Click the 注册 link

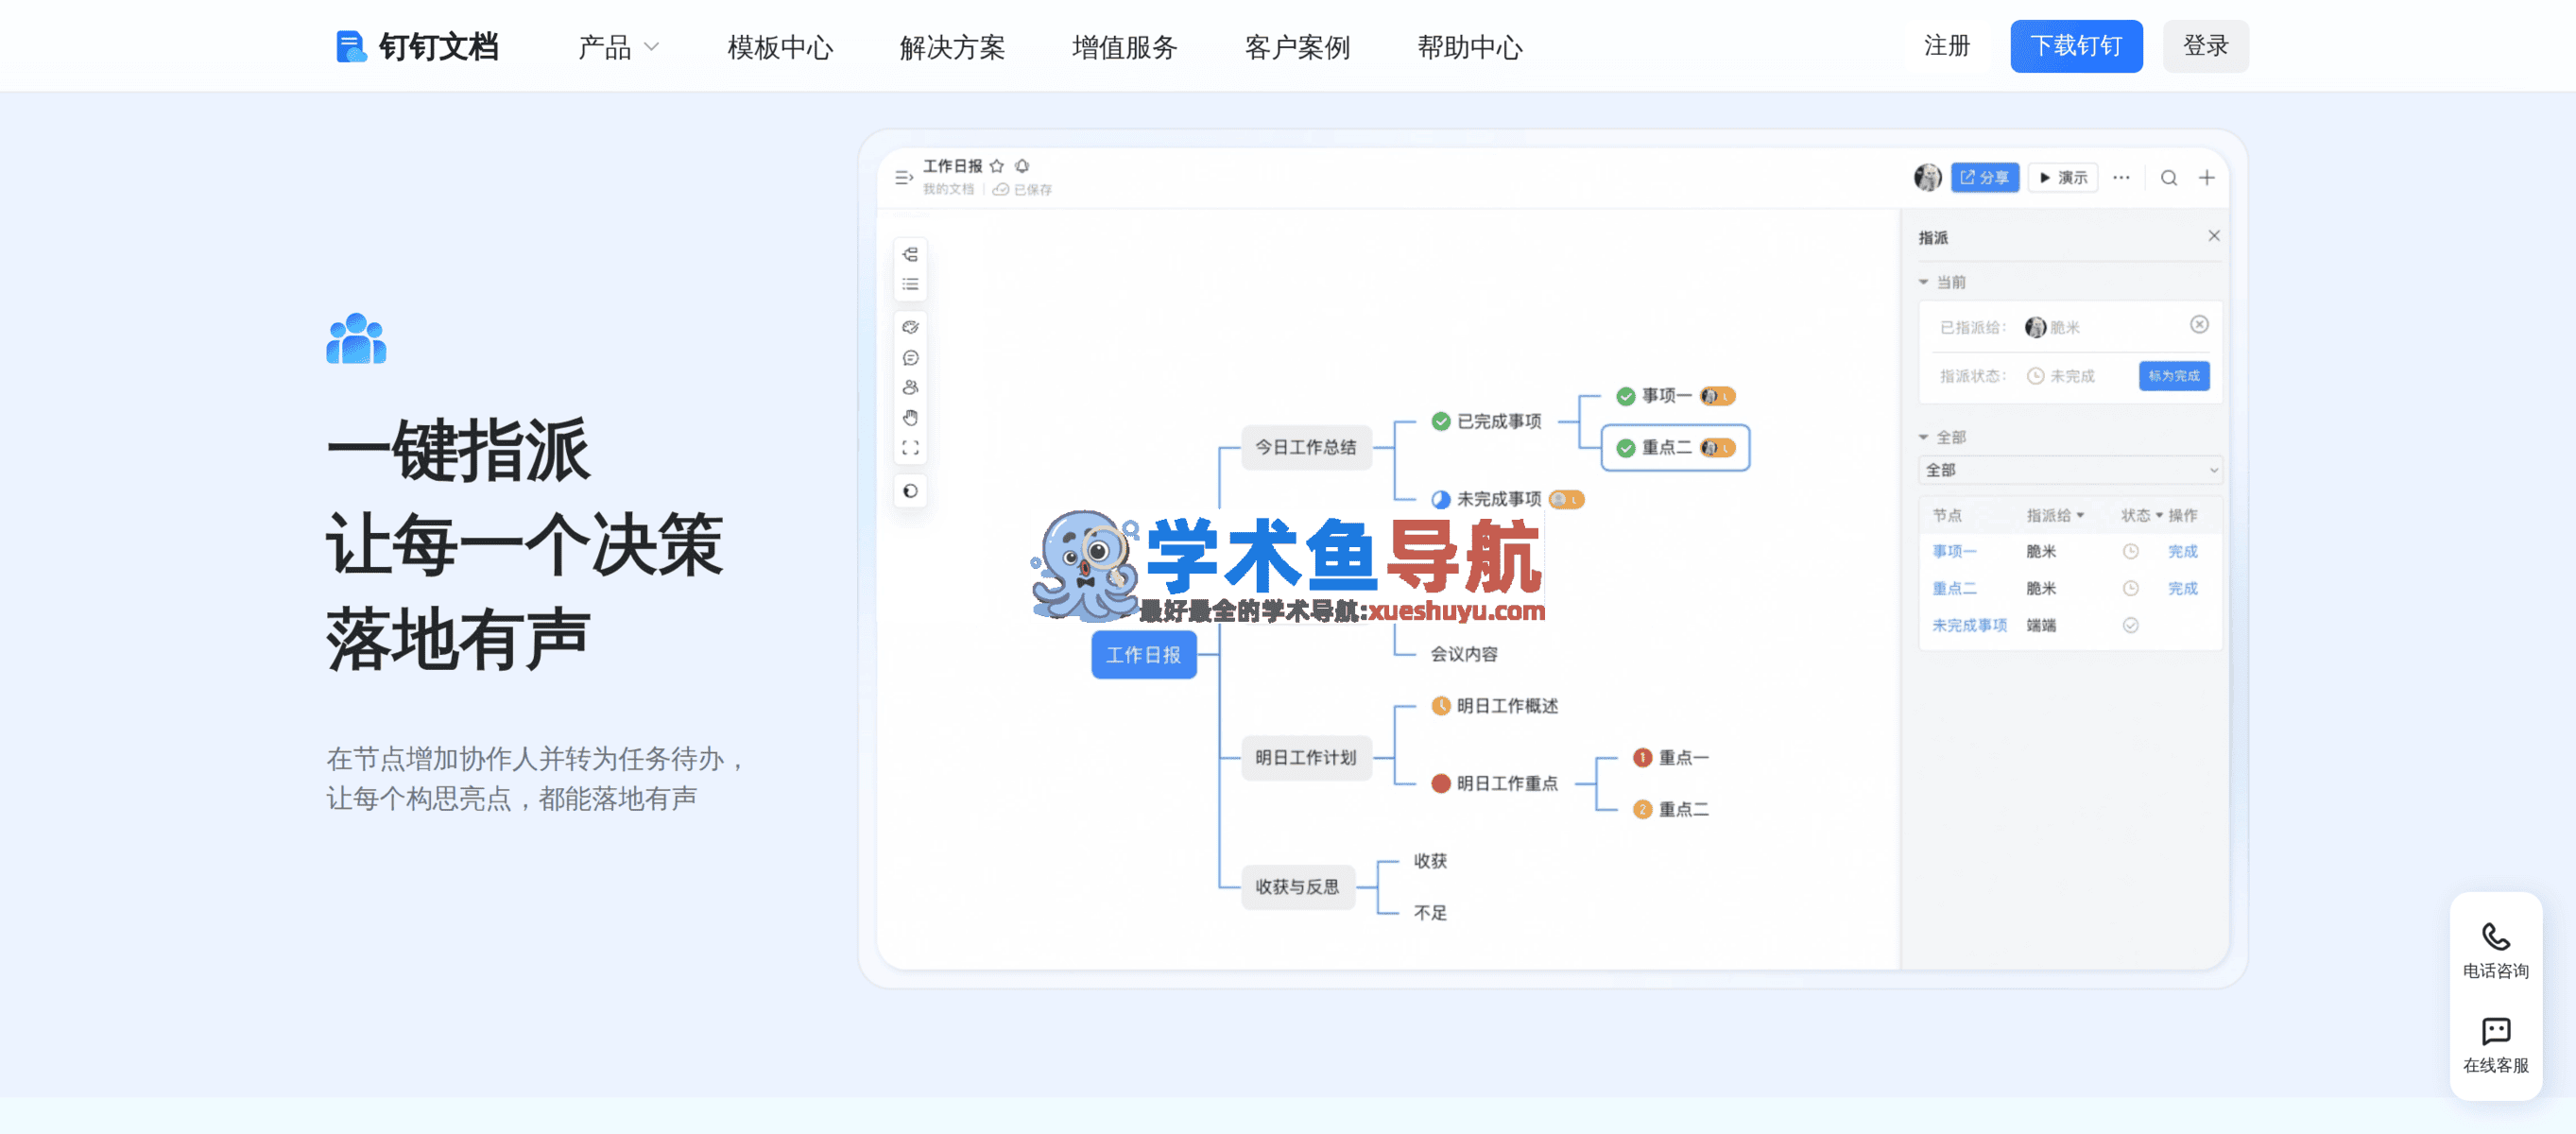(x=1946, y=46)
